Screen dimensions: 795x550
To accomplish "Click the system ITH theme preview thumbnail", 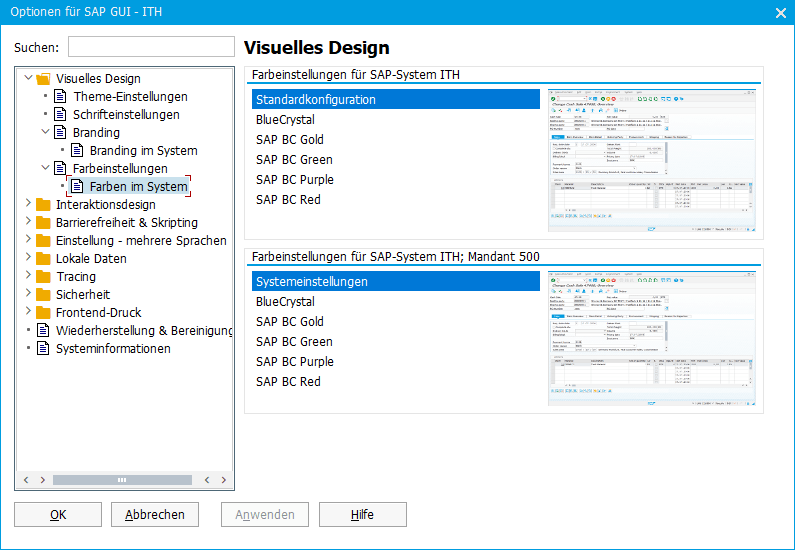I will pos(652,161).
